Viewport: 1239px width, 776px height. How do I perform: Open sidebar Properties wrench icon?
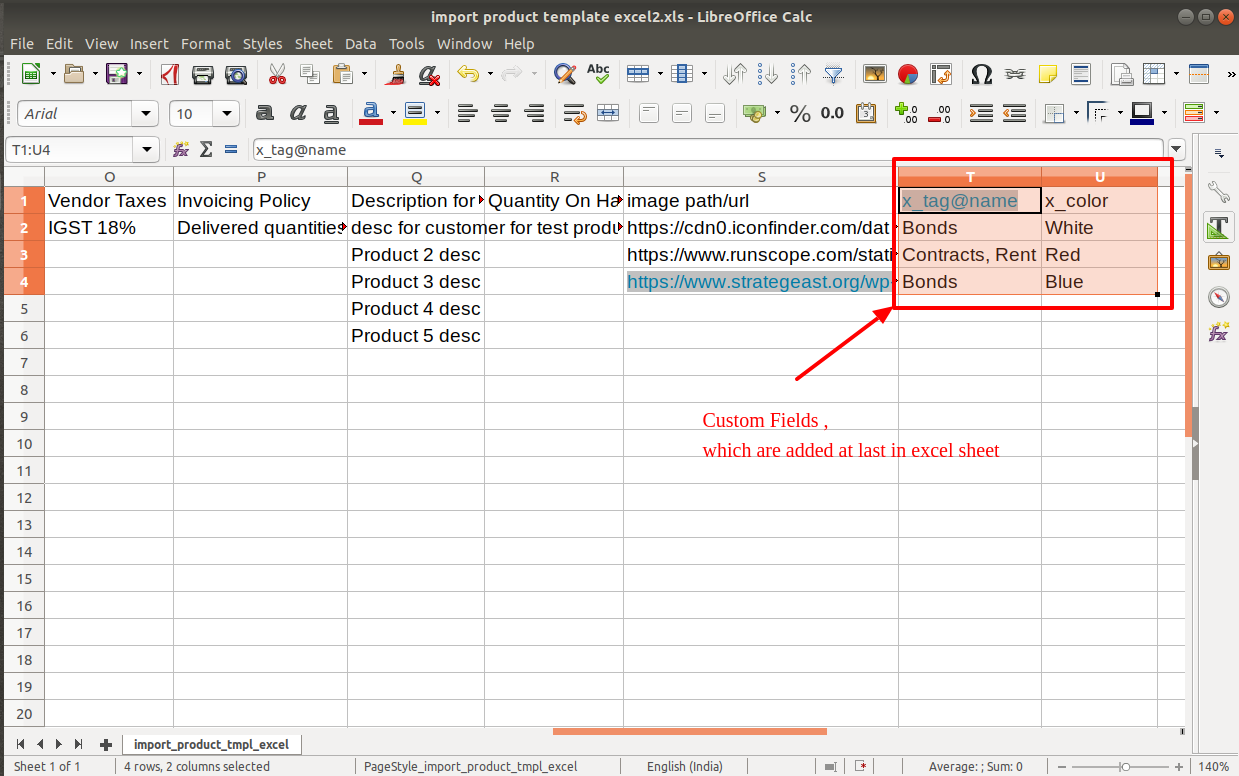[x=1219, y=190]
